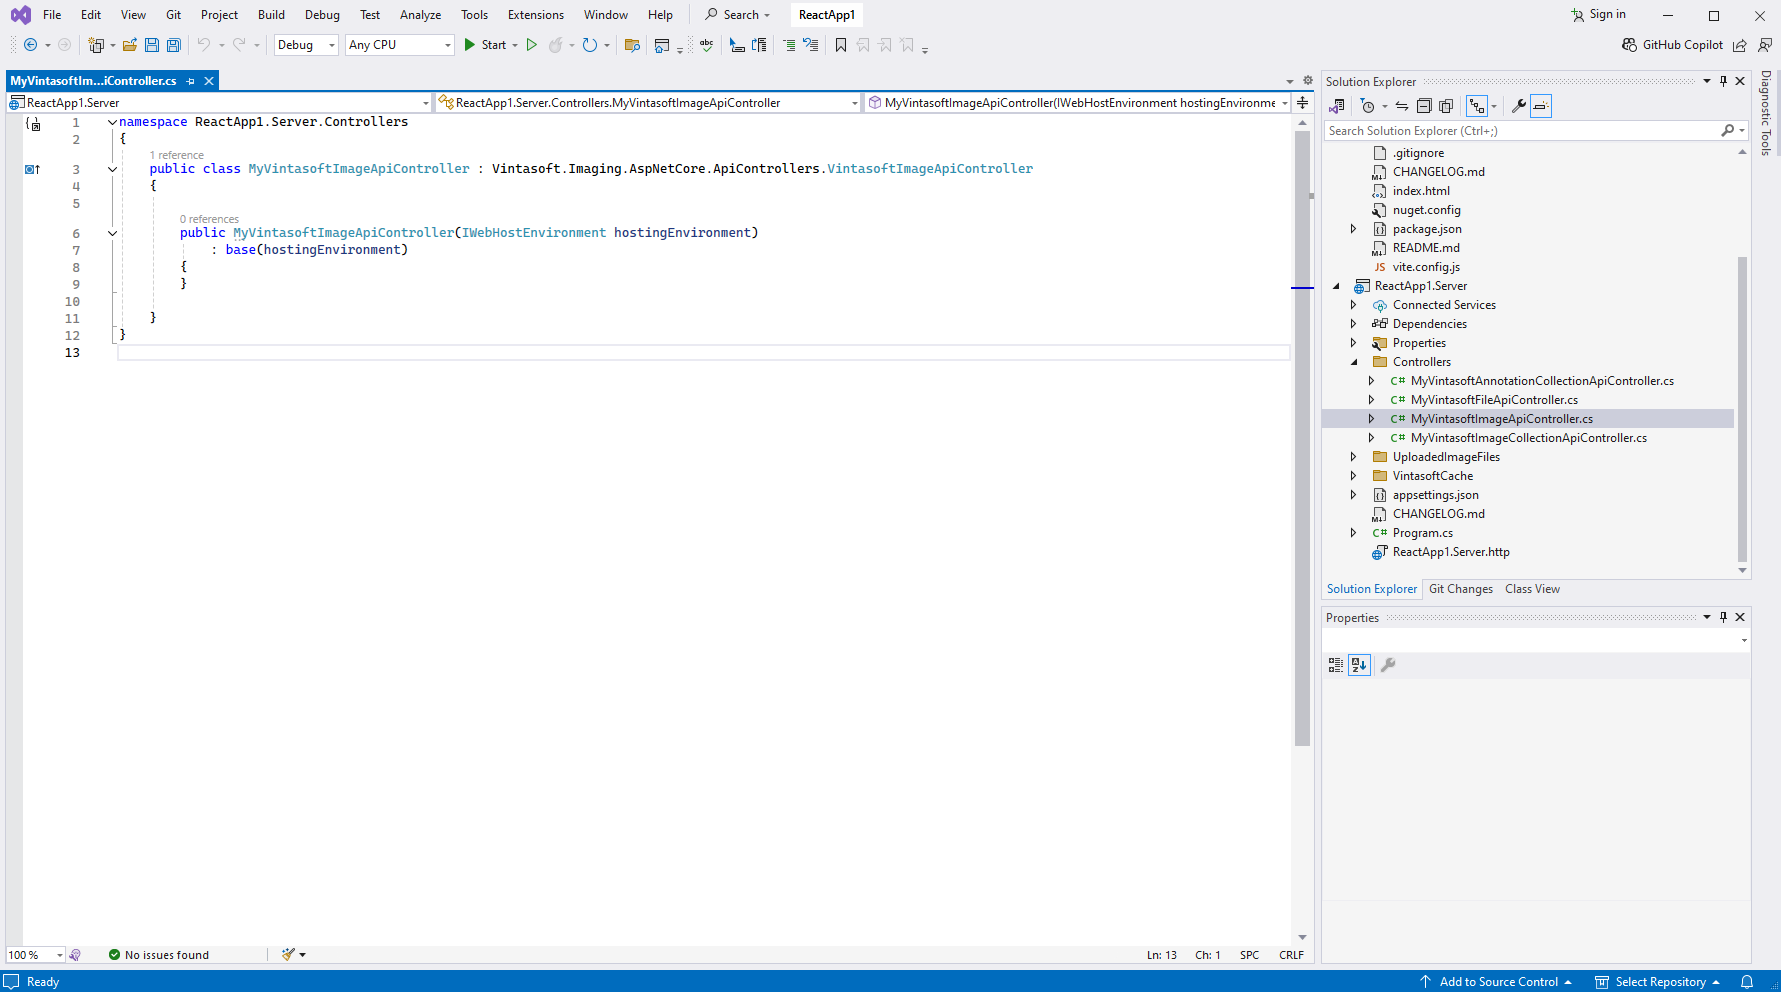
Task: Click the Start debugging button
Action: point(485,45)
